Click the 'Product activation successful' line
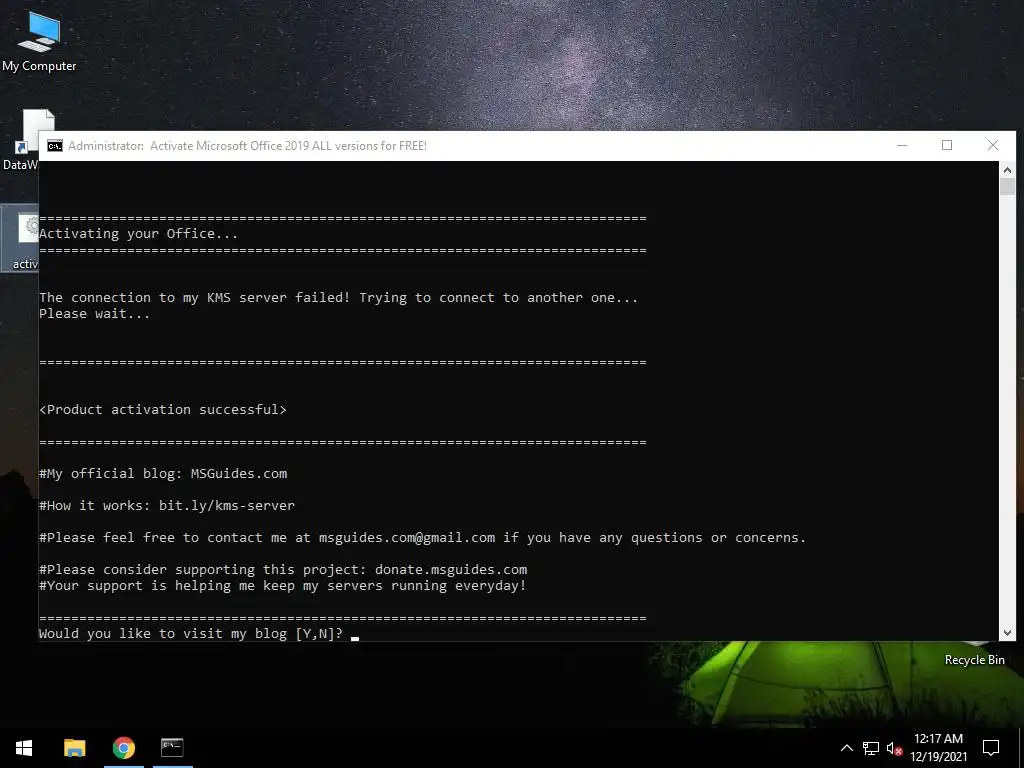The height and width of the screenshot is (768, 1024). pyautogui.click(x=163, y=409)
